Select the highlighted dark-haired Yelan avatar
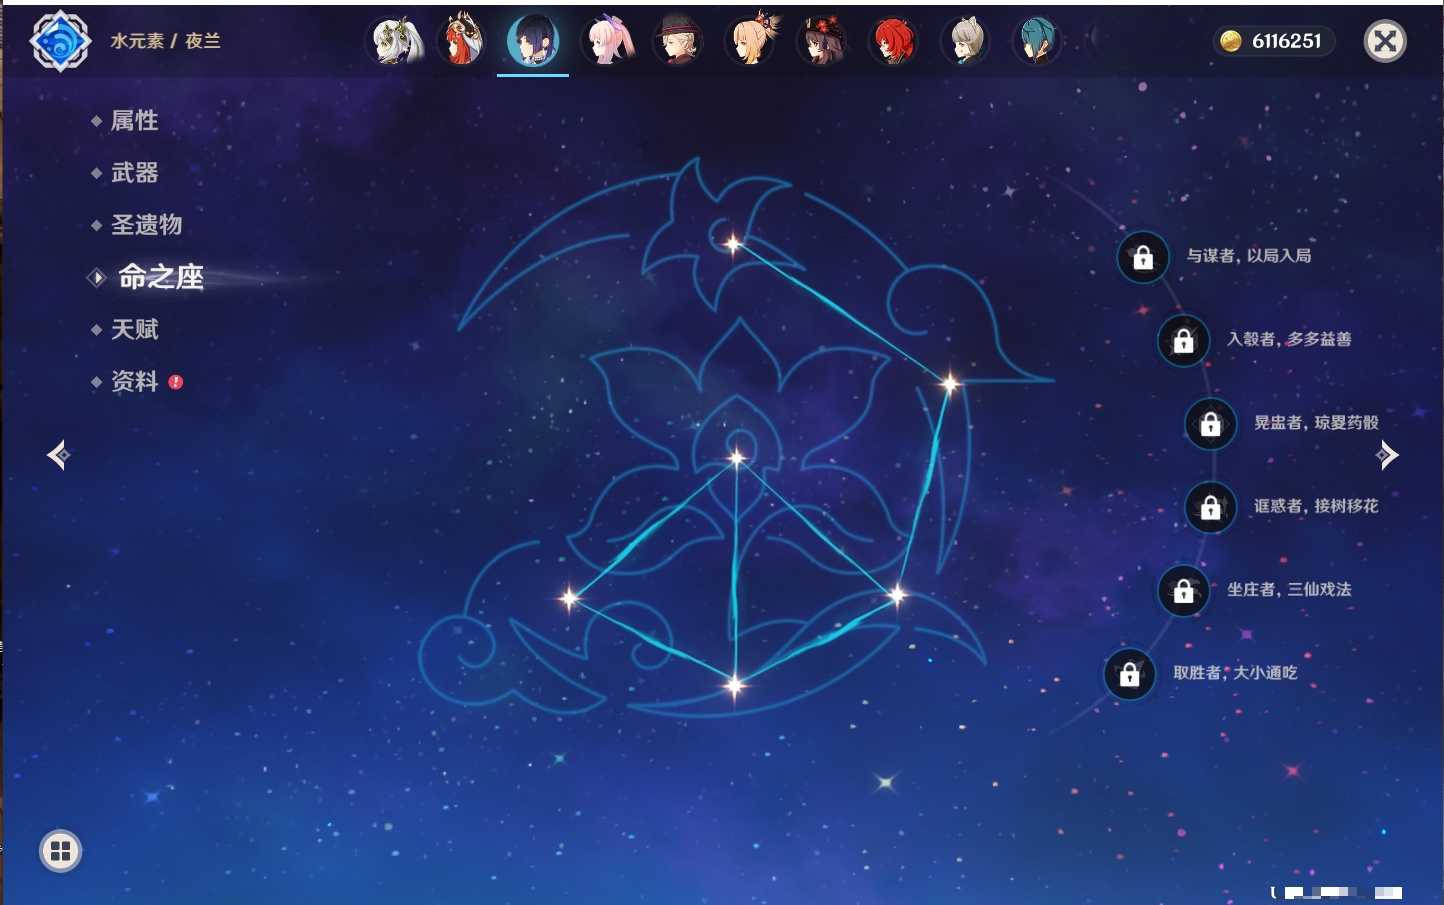The height and width of the screenshot is (905, 1444). [x=533, y=41]
